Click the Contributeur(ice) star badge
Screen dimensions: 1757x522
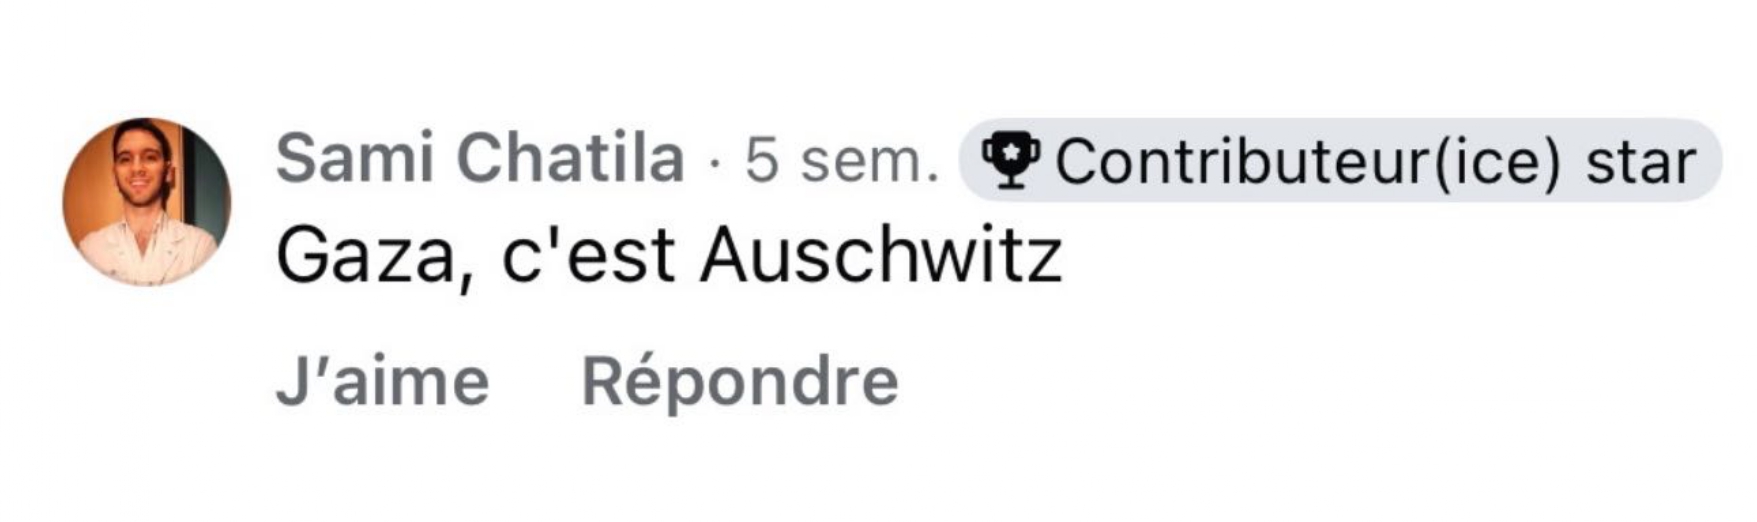(x=1340, y=160)
